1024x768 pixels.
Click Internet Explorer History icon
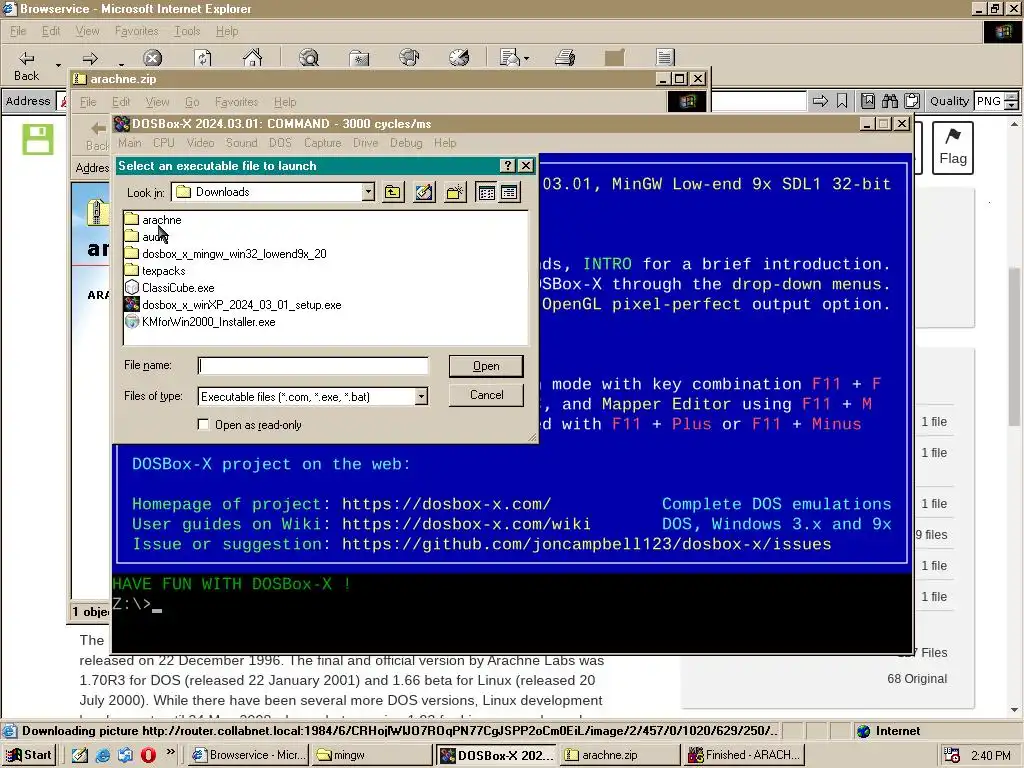tap(459, 58)
